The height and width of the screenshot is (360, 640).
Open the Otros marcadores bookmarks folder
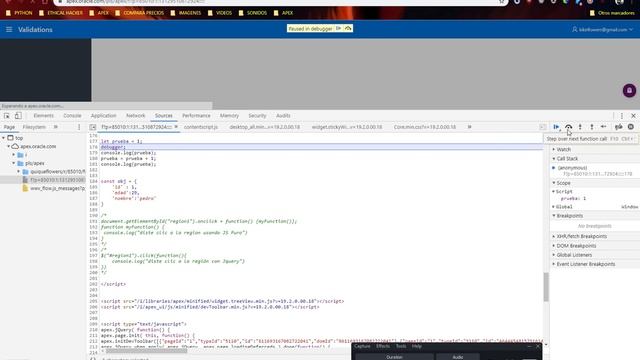tap(612, 13)
